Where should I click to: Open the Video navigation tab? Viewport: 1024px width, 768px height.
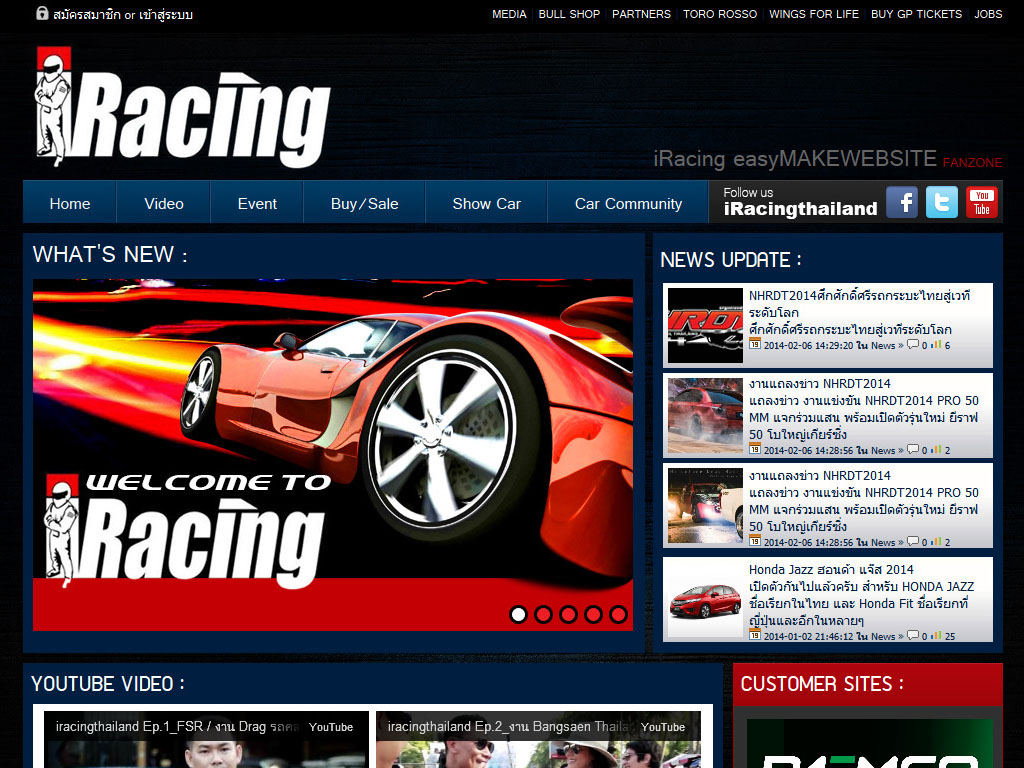pos(164,203)
